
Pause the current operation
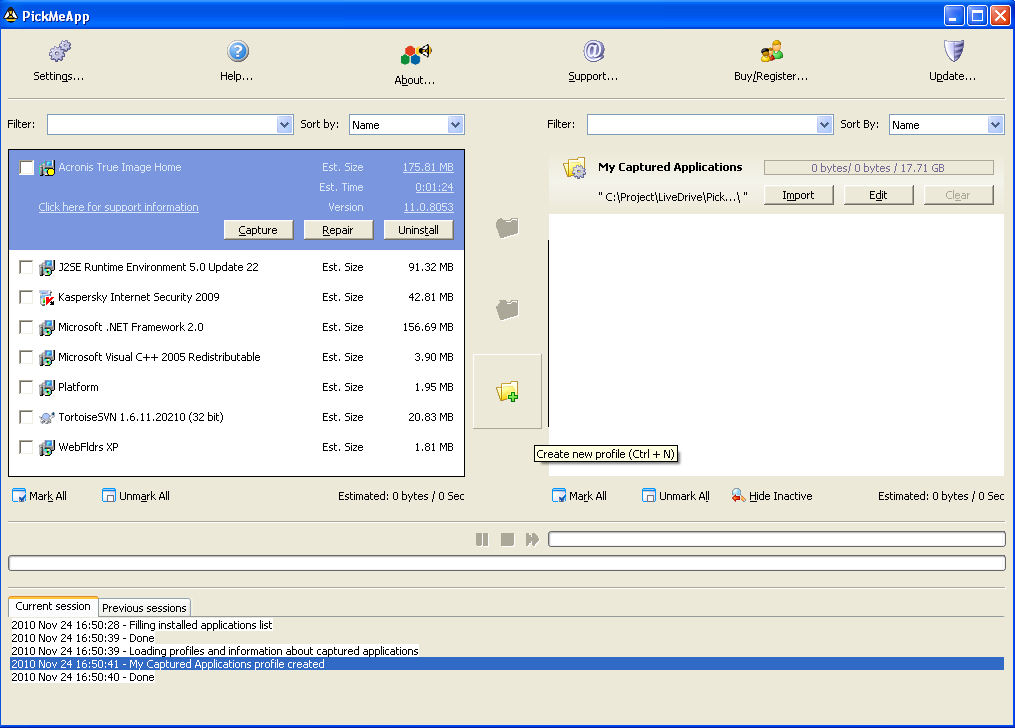[x=482, y=539]
